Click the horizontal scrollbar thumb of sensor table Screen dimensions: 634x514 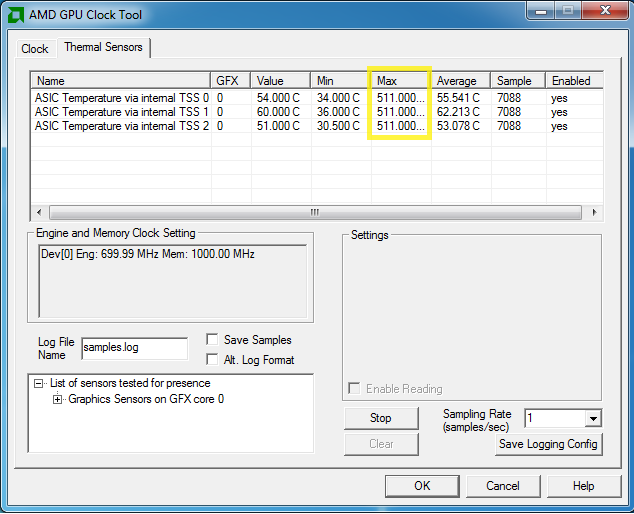pos(315,212)
